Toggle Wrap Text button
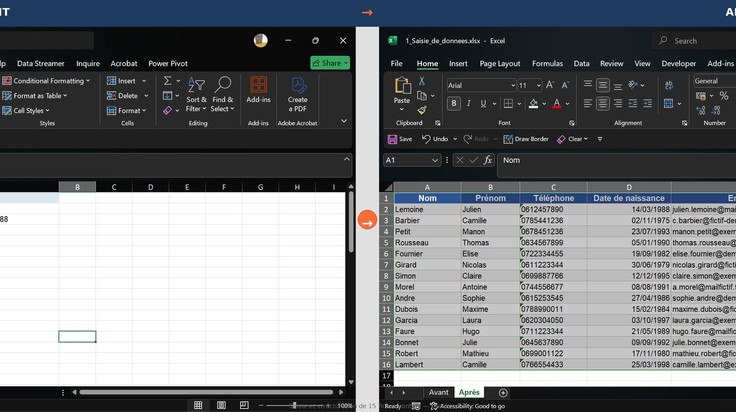This screenshot has width=736, height=412. click(x=669, y=85)
